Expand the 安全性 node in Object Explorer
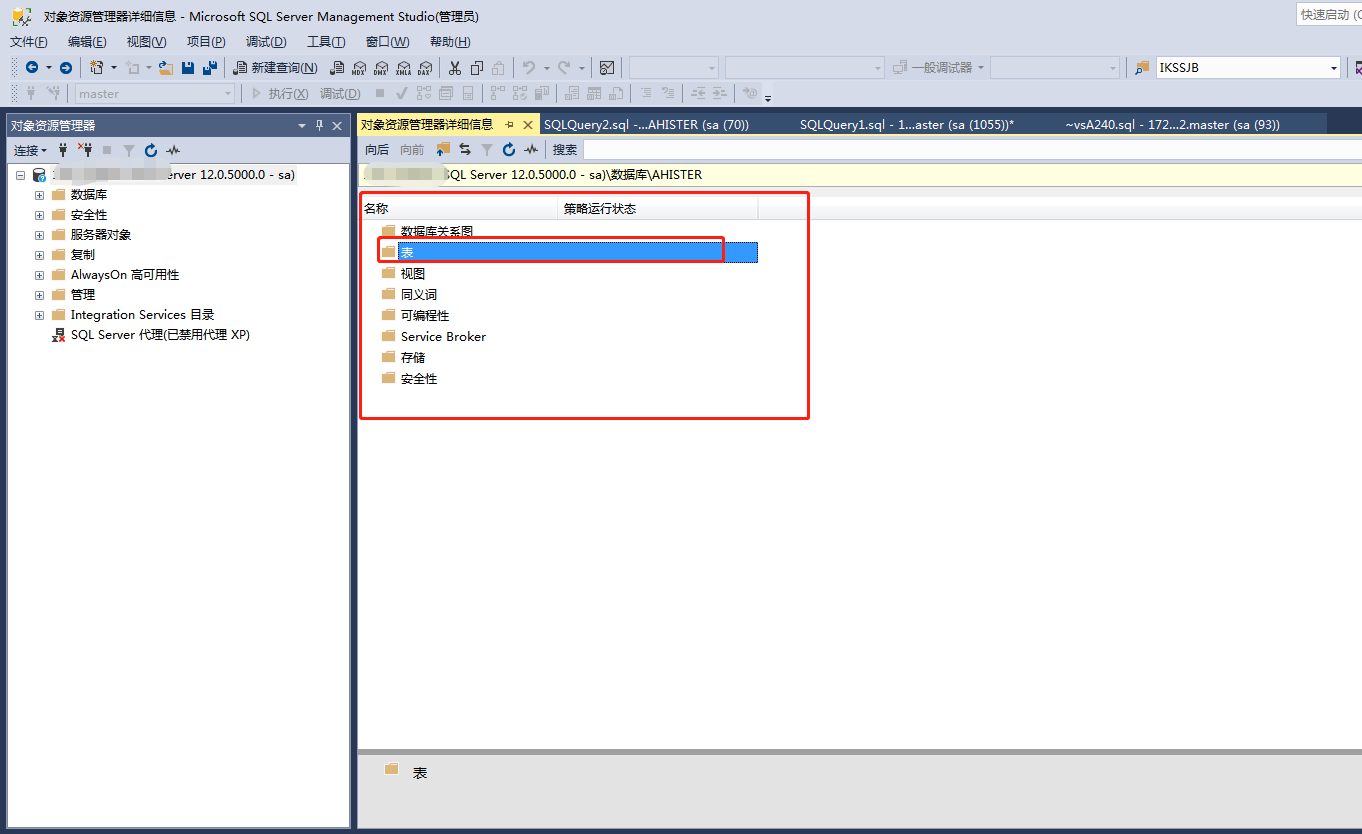1362x834 pixels. [40, 215]
